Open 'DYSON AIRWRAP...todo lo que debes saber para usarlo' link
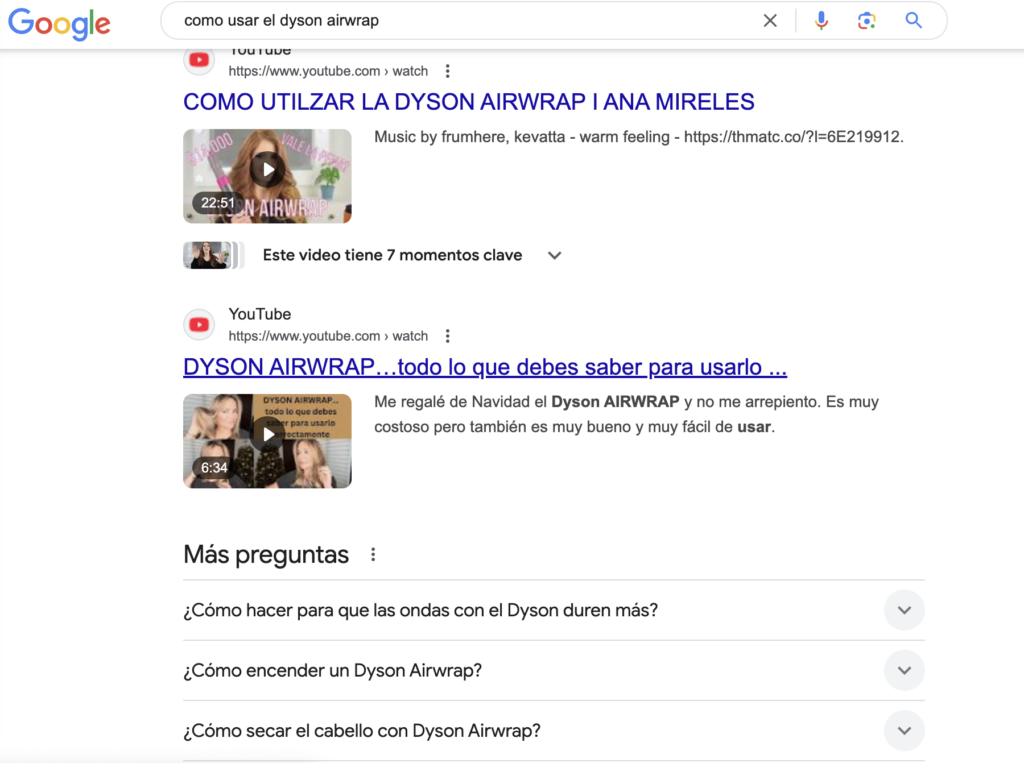Viewport: 1024px width, 763px height. click(x=485, y=367)
